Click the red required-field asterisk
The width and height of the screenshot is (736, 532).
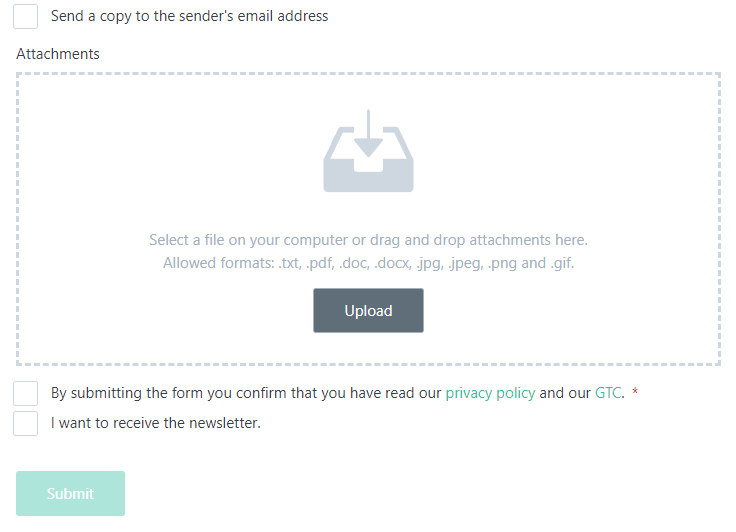[x=635, y=392]
